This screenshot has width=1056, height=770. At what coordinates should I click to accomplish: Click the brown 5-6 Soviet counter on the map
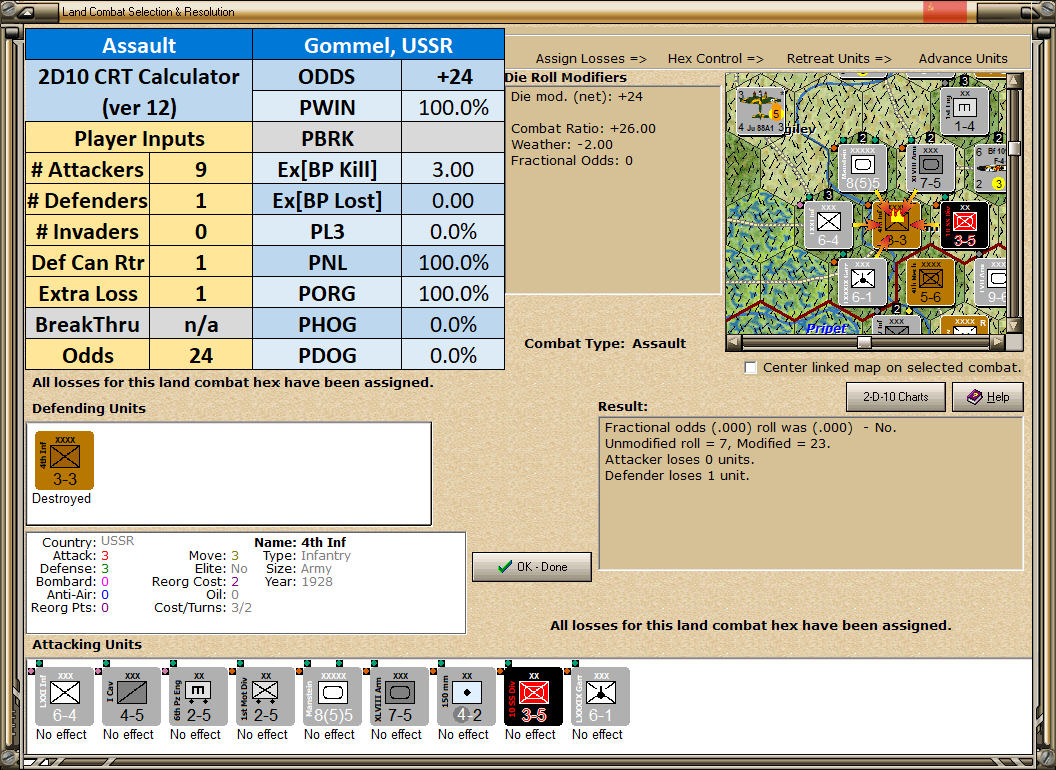[x=930, y=282]
